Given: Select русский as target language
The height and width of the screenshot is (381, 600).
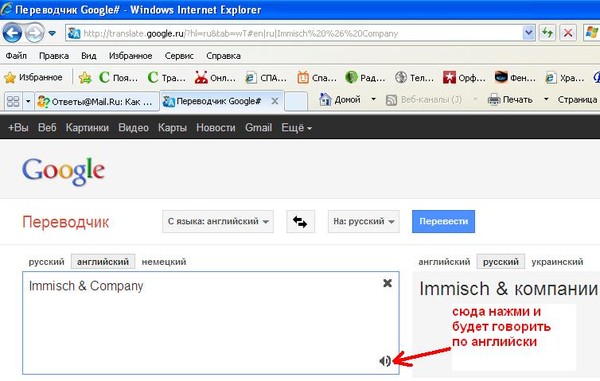Looking at the screenshot, I should pos(501,262).
